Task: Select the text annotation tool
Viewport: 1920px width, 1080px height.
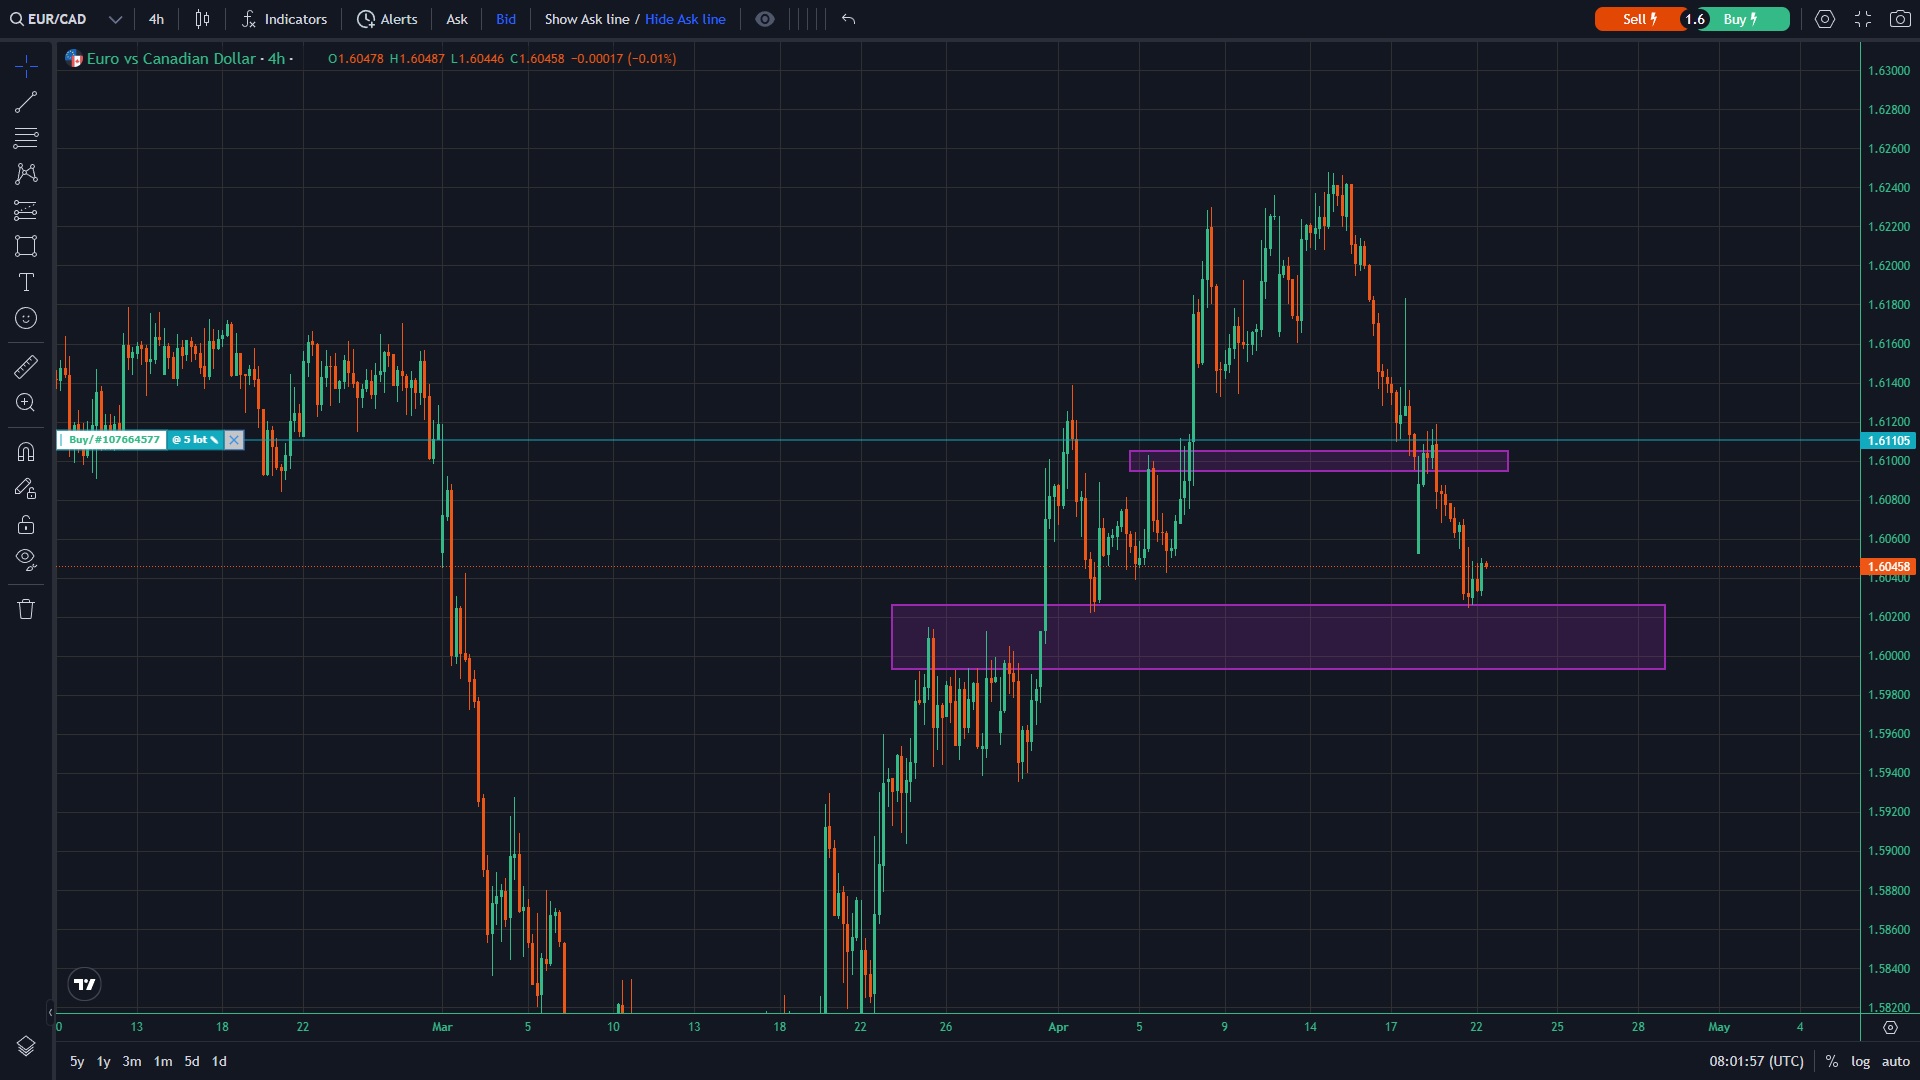Action: 26,282
